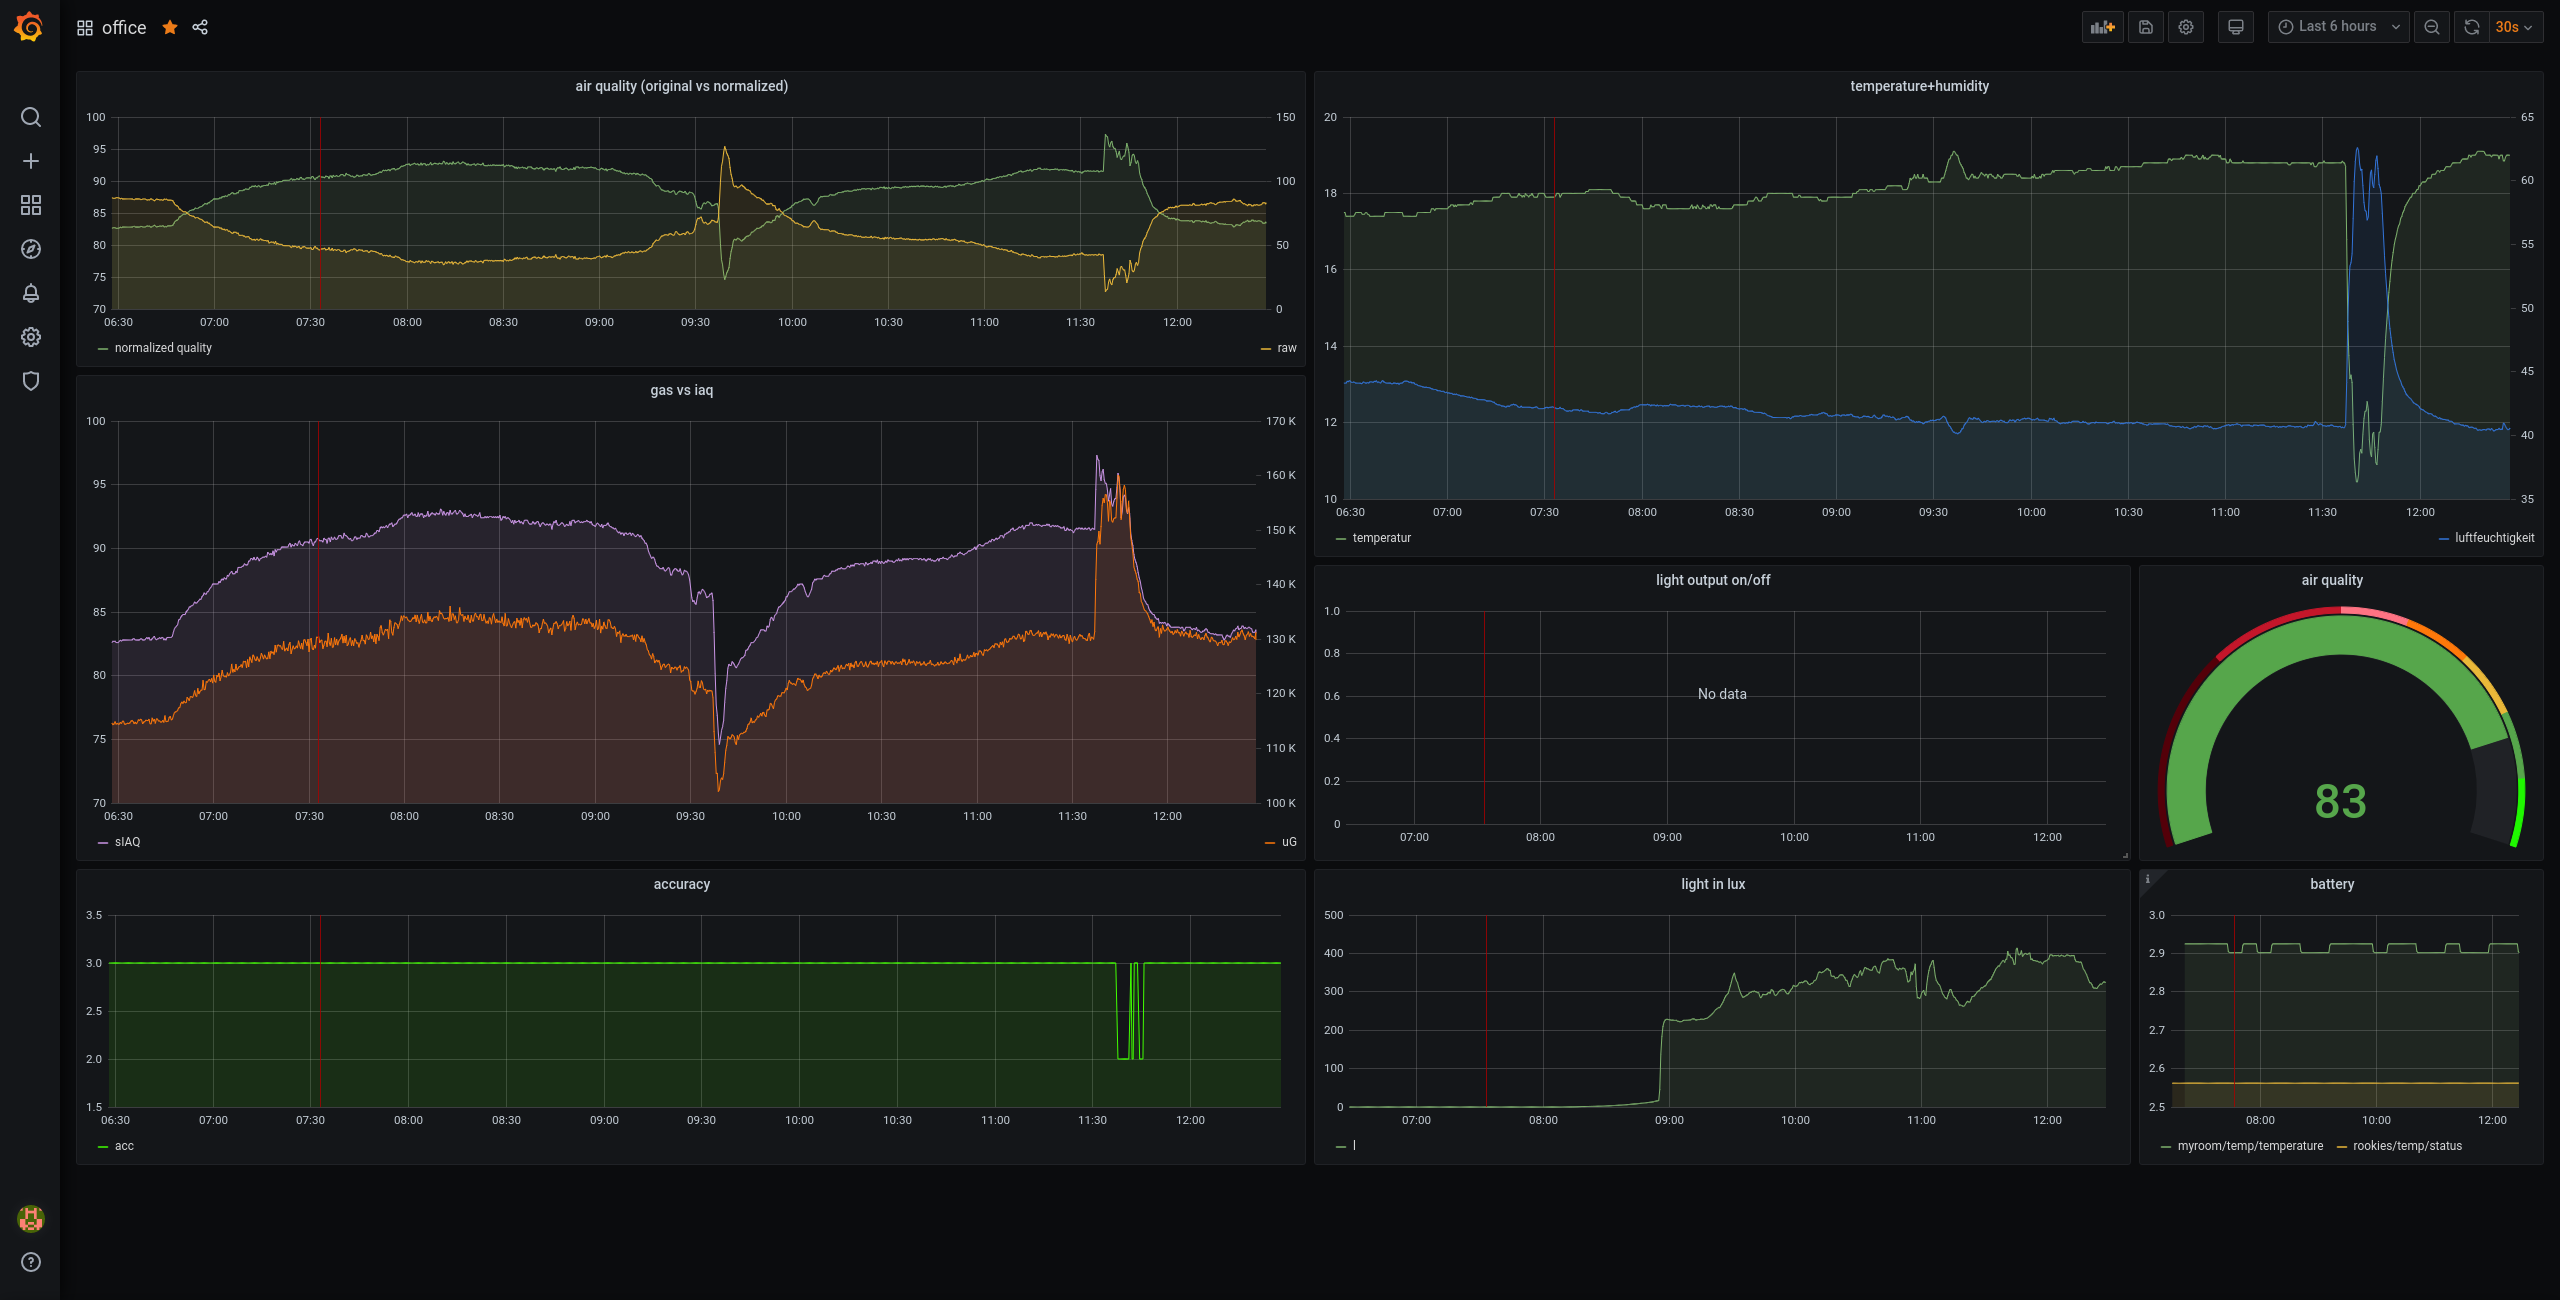Save the dashboard with disk icon
Image resolution: width=2560 pixels, height=1300 pixels.
pos(2145,27)
